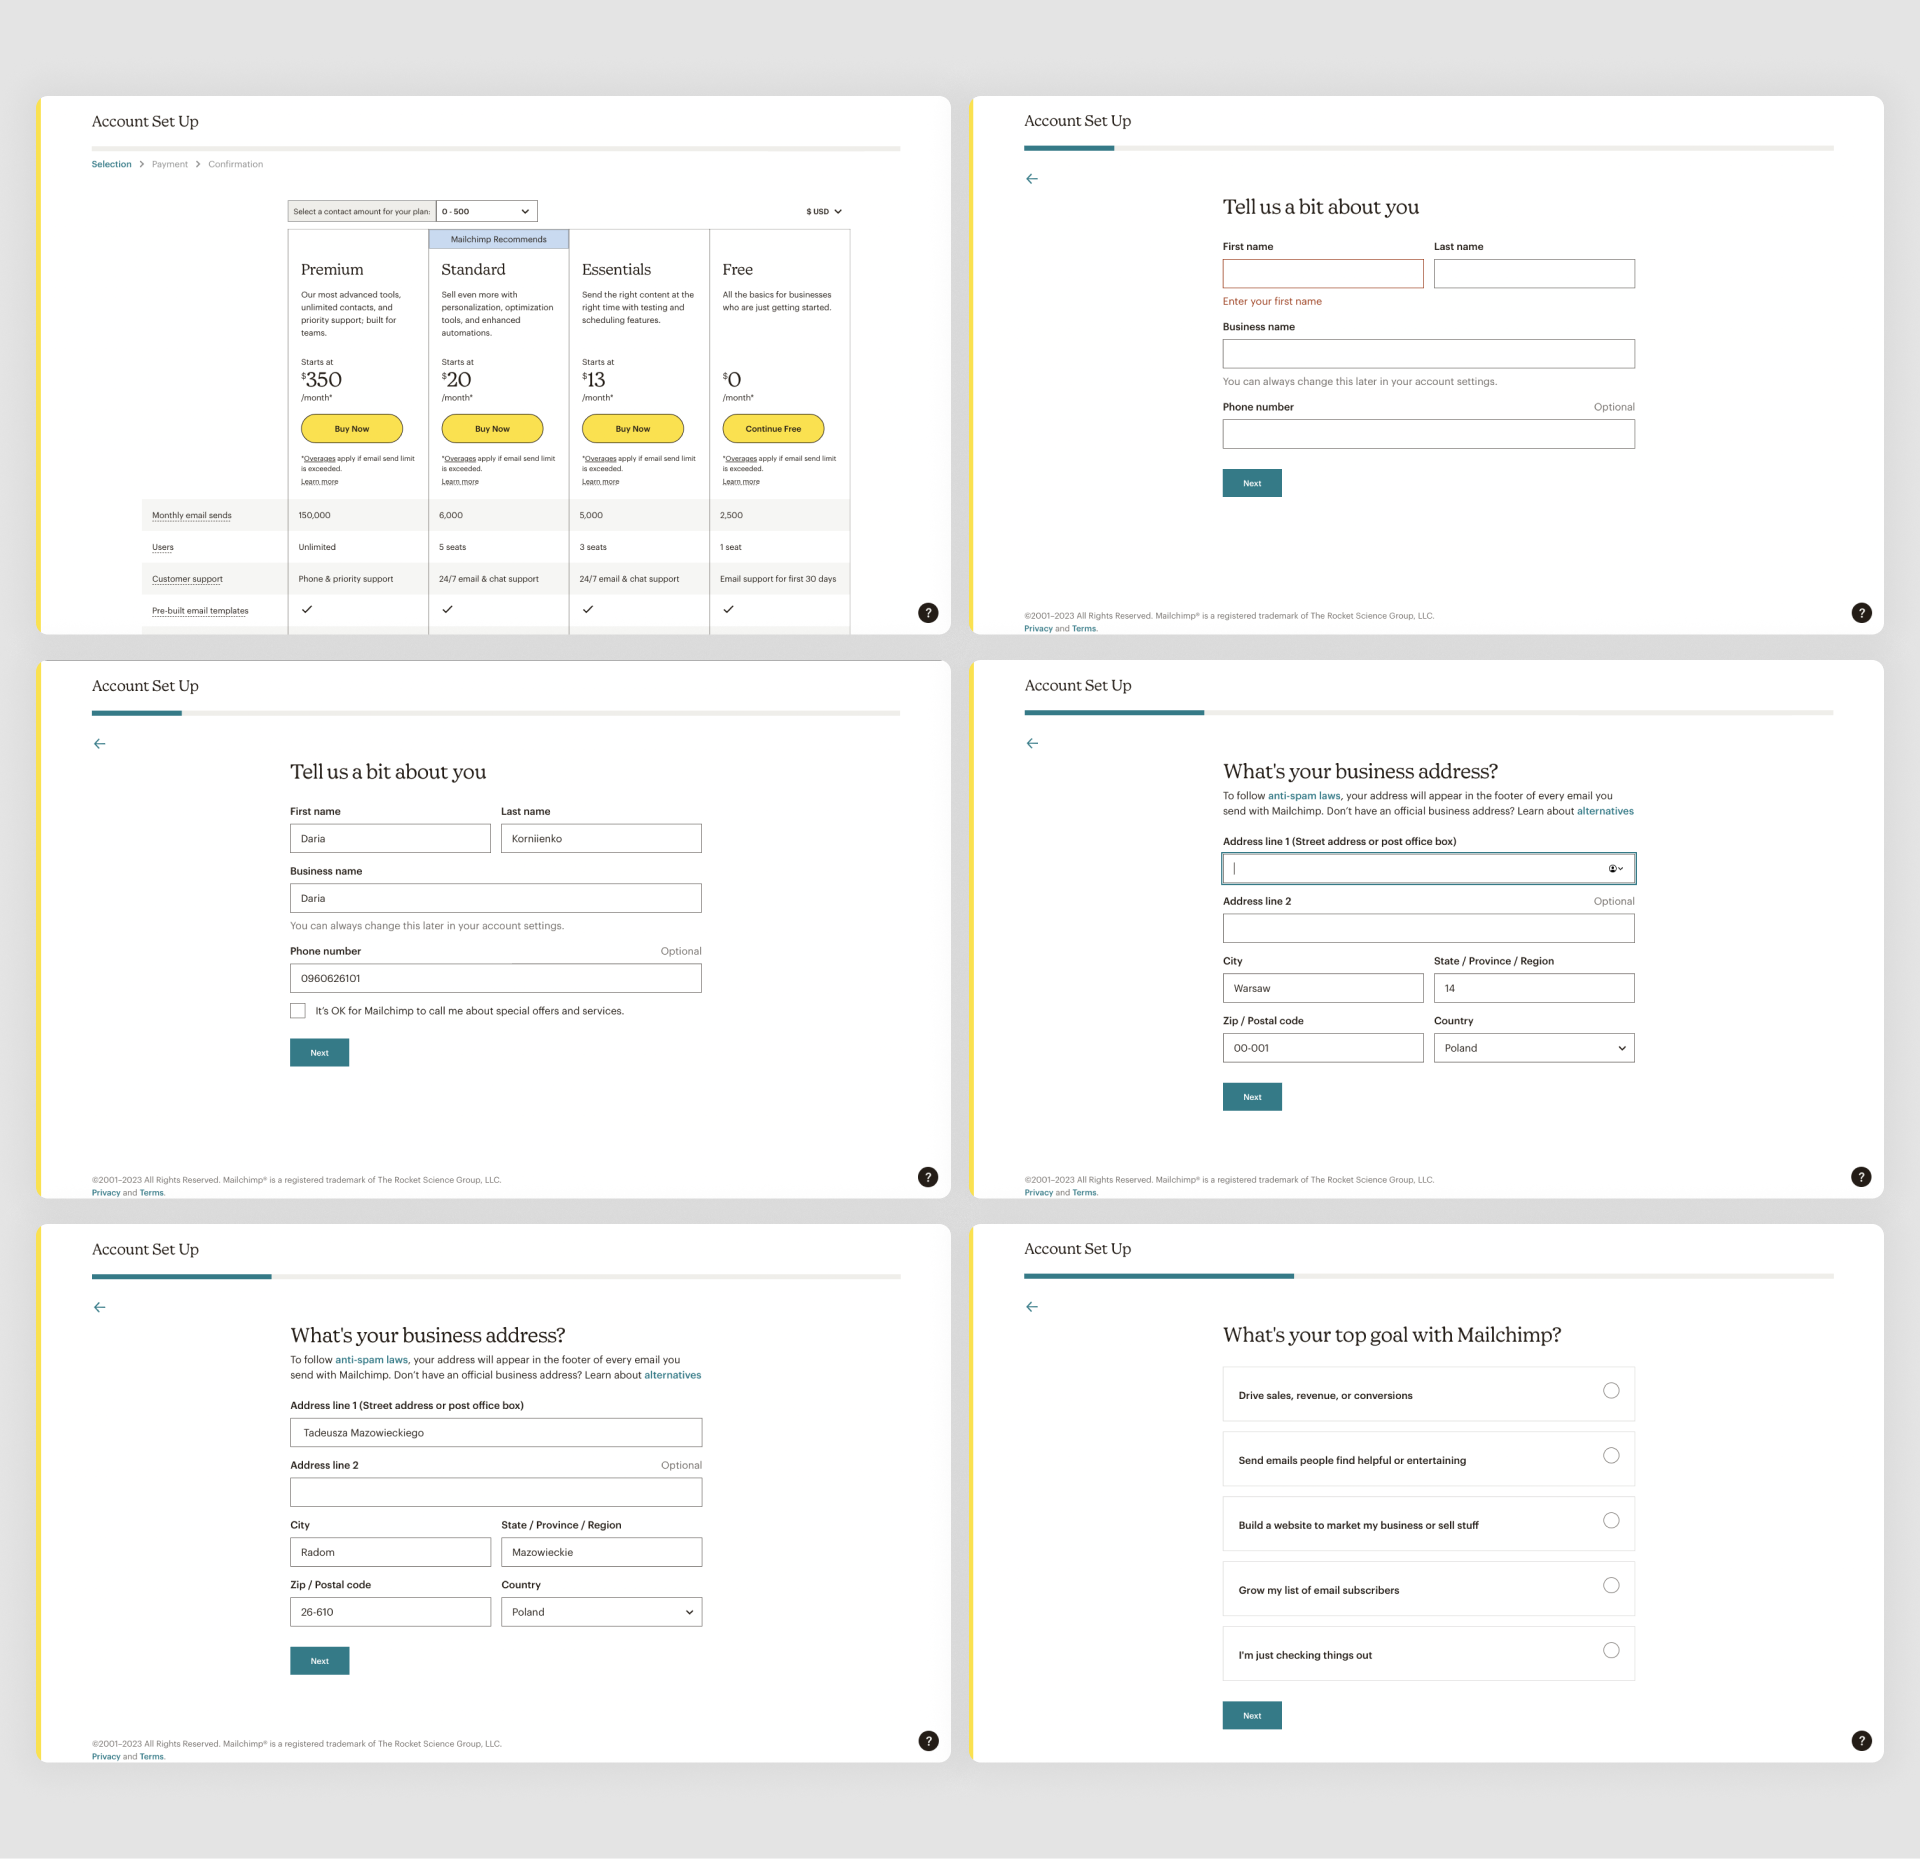This screenshot has height=1859, width=1920.
Task: Click the Monthly email sends row label
Action: (192, 515)
